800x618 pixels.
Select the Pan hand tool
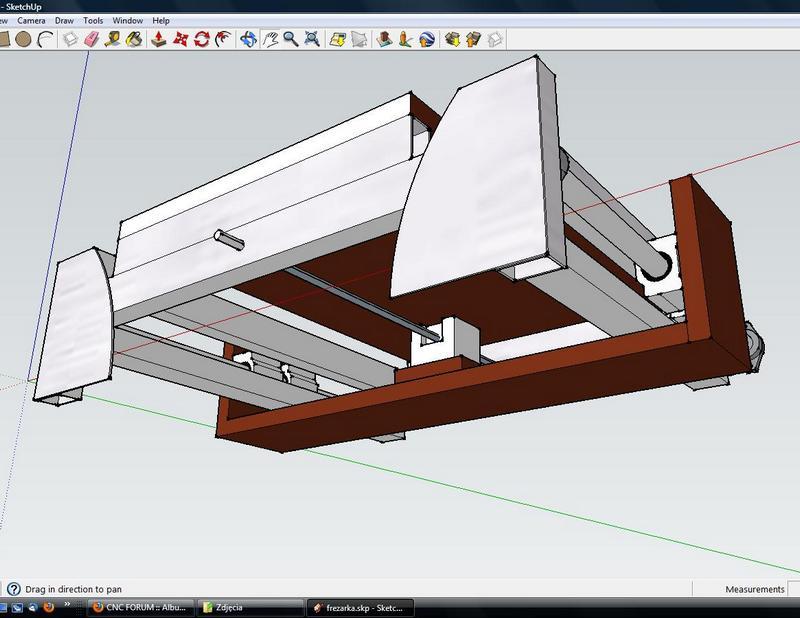[x=270, y=39]
